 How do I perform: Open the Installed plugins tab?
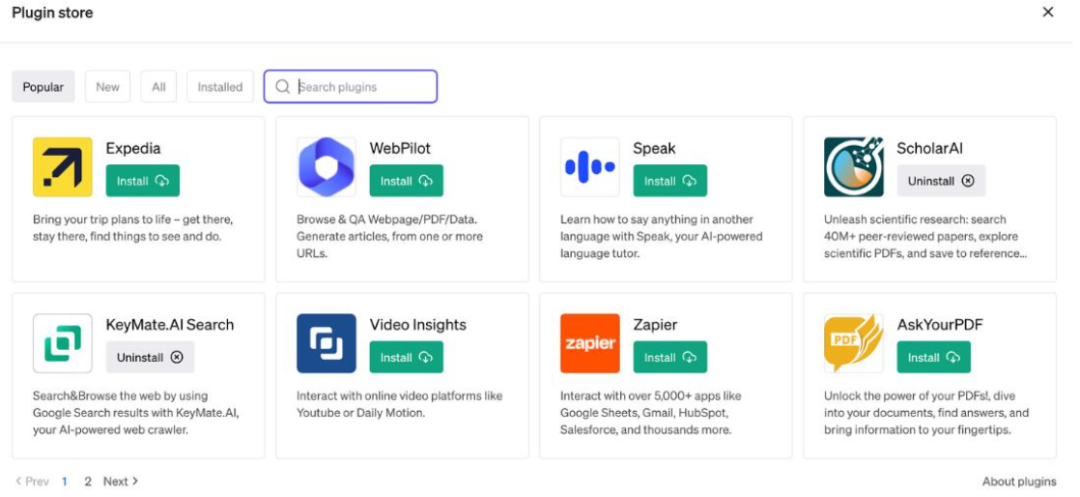point(220,87)
